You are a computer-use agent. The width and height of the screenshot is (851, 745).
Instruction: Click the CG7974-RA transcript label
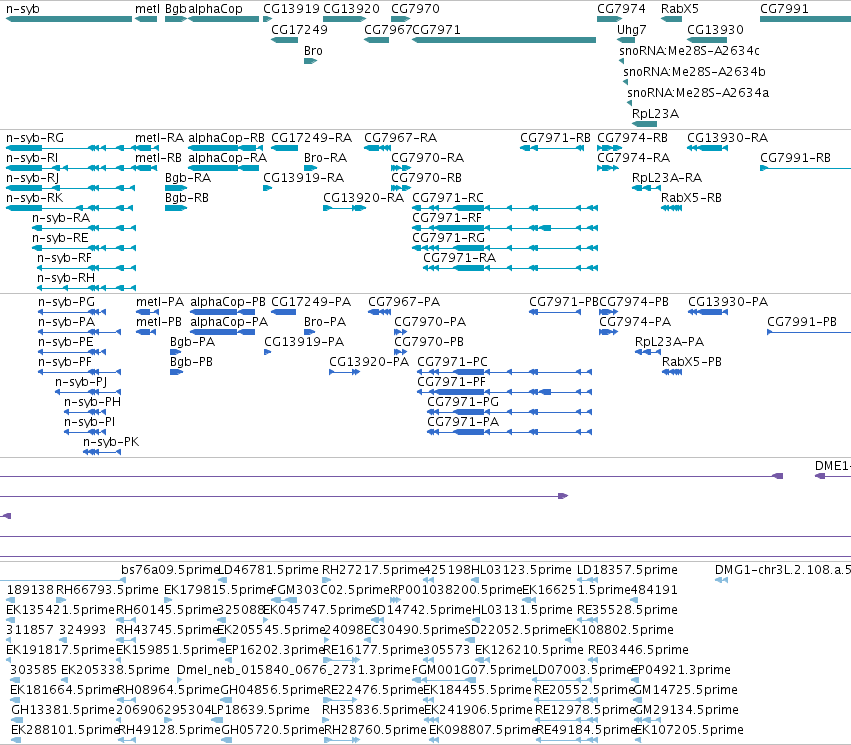click(x=633, y=158)
